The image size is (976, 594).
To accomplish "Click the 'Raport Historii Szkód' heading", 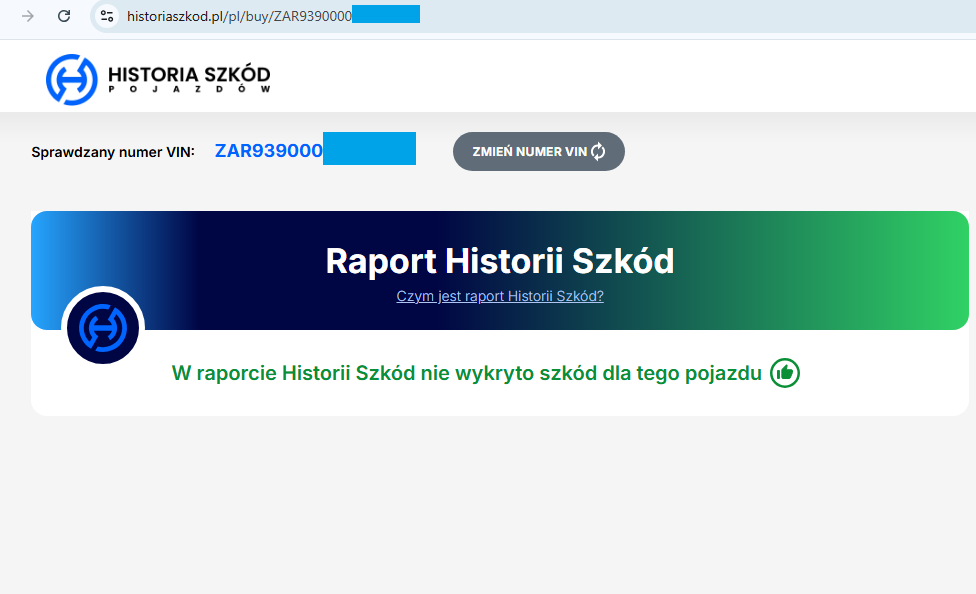I will 500,260.
